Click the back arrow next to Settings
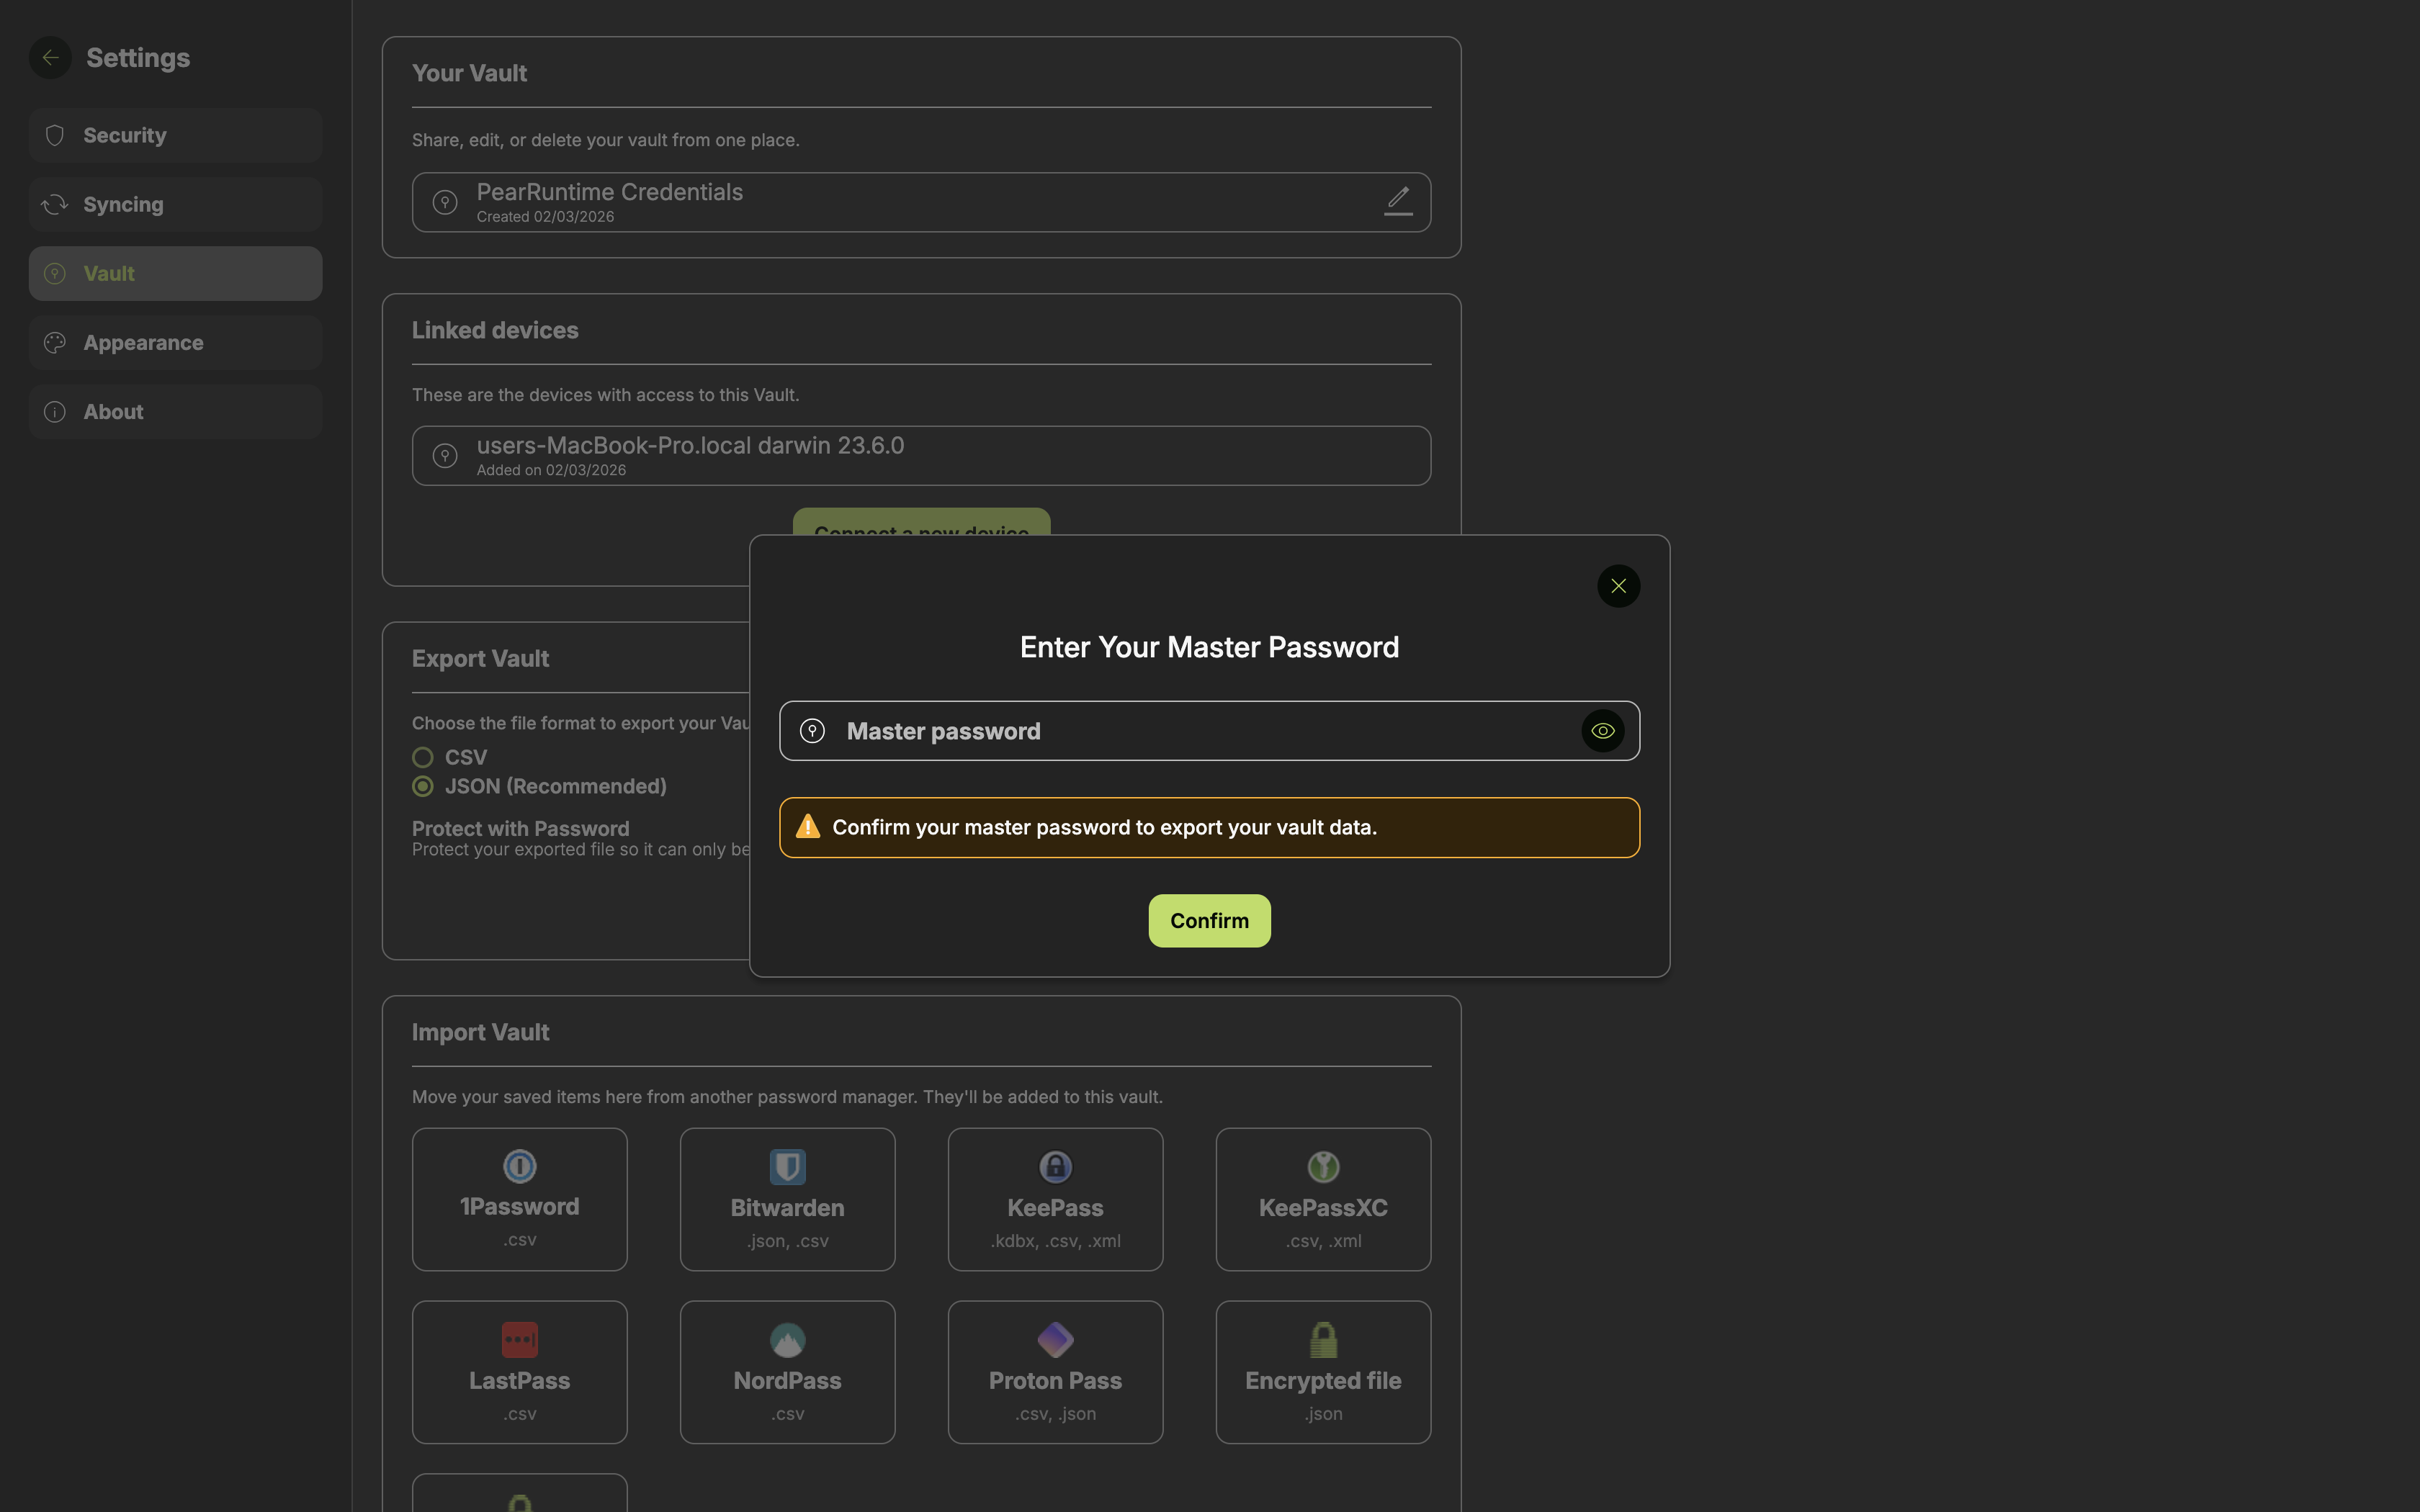2420x1512 pixels. click(x=50, y=57)
